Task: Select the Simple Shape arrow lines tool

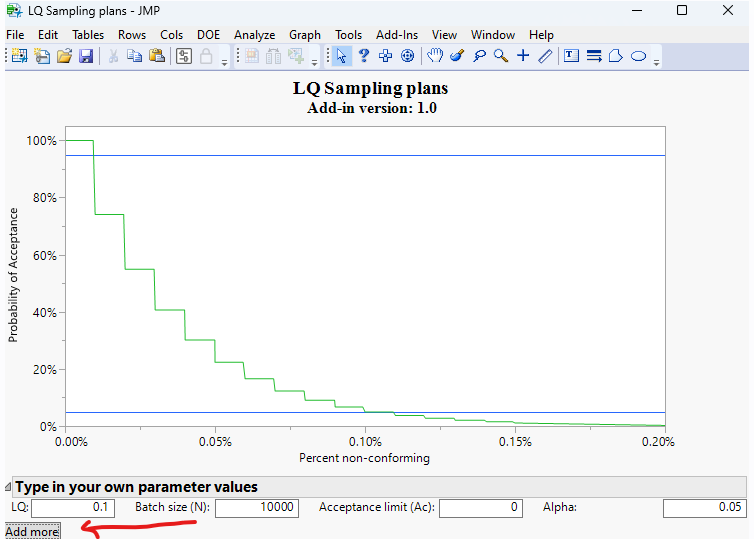Action: click(x=594, y=56)
